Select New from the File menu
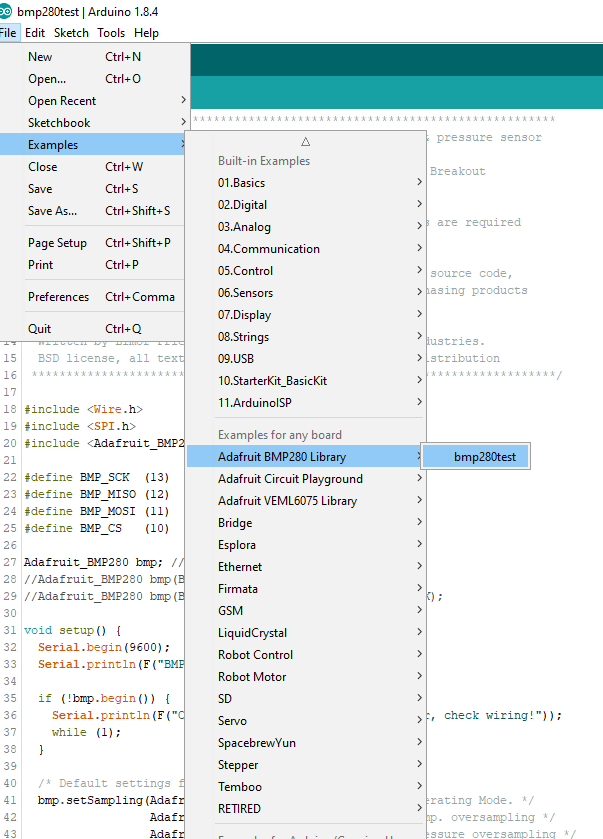Screen dimensions: 603x839 click(x=94, y=57)
